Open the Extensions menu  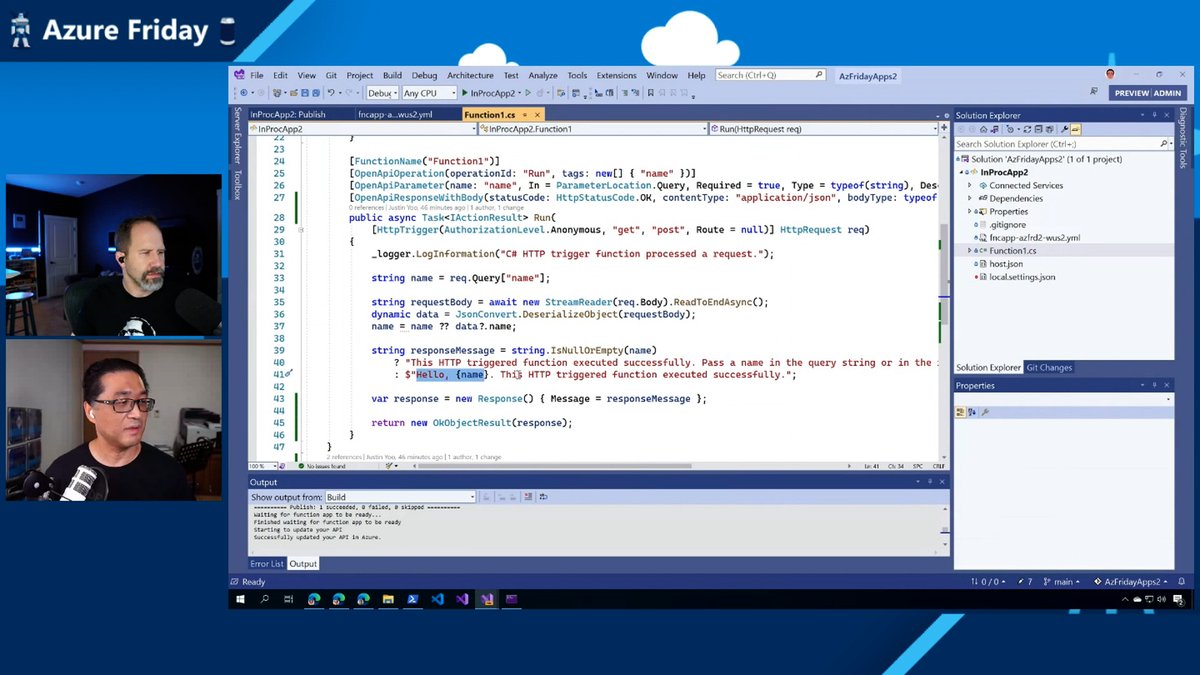pos(616,75)
